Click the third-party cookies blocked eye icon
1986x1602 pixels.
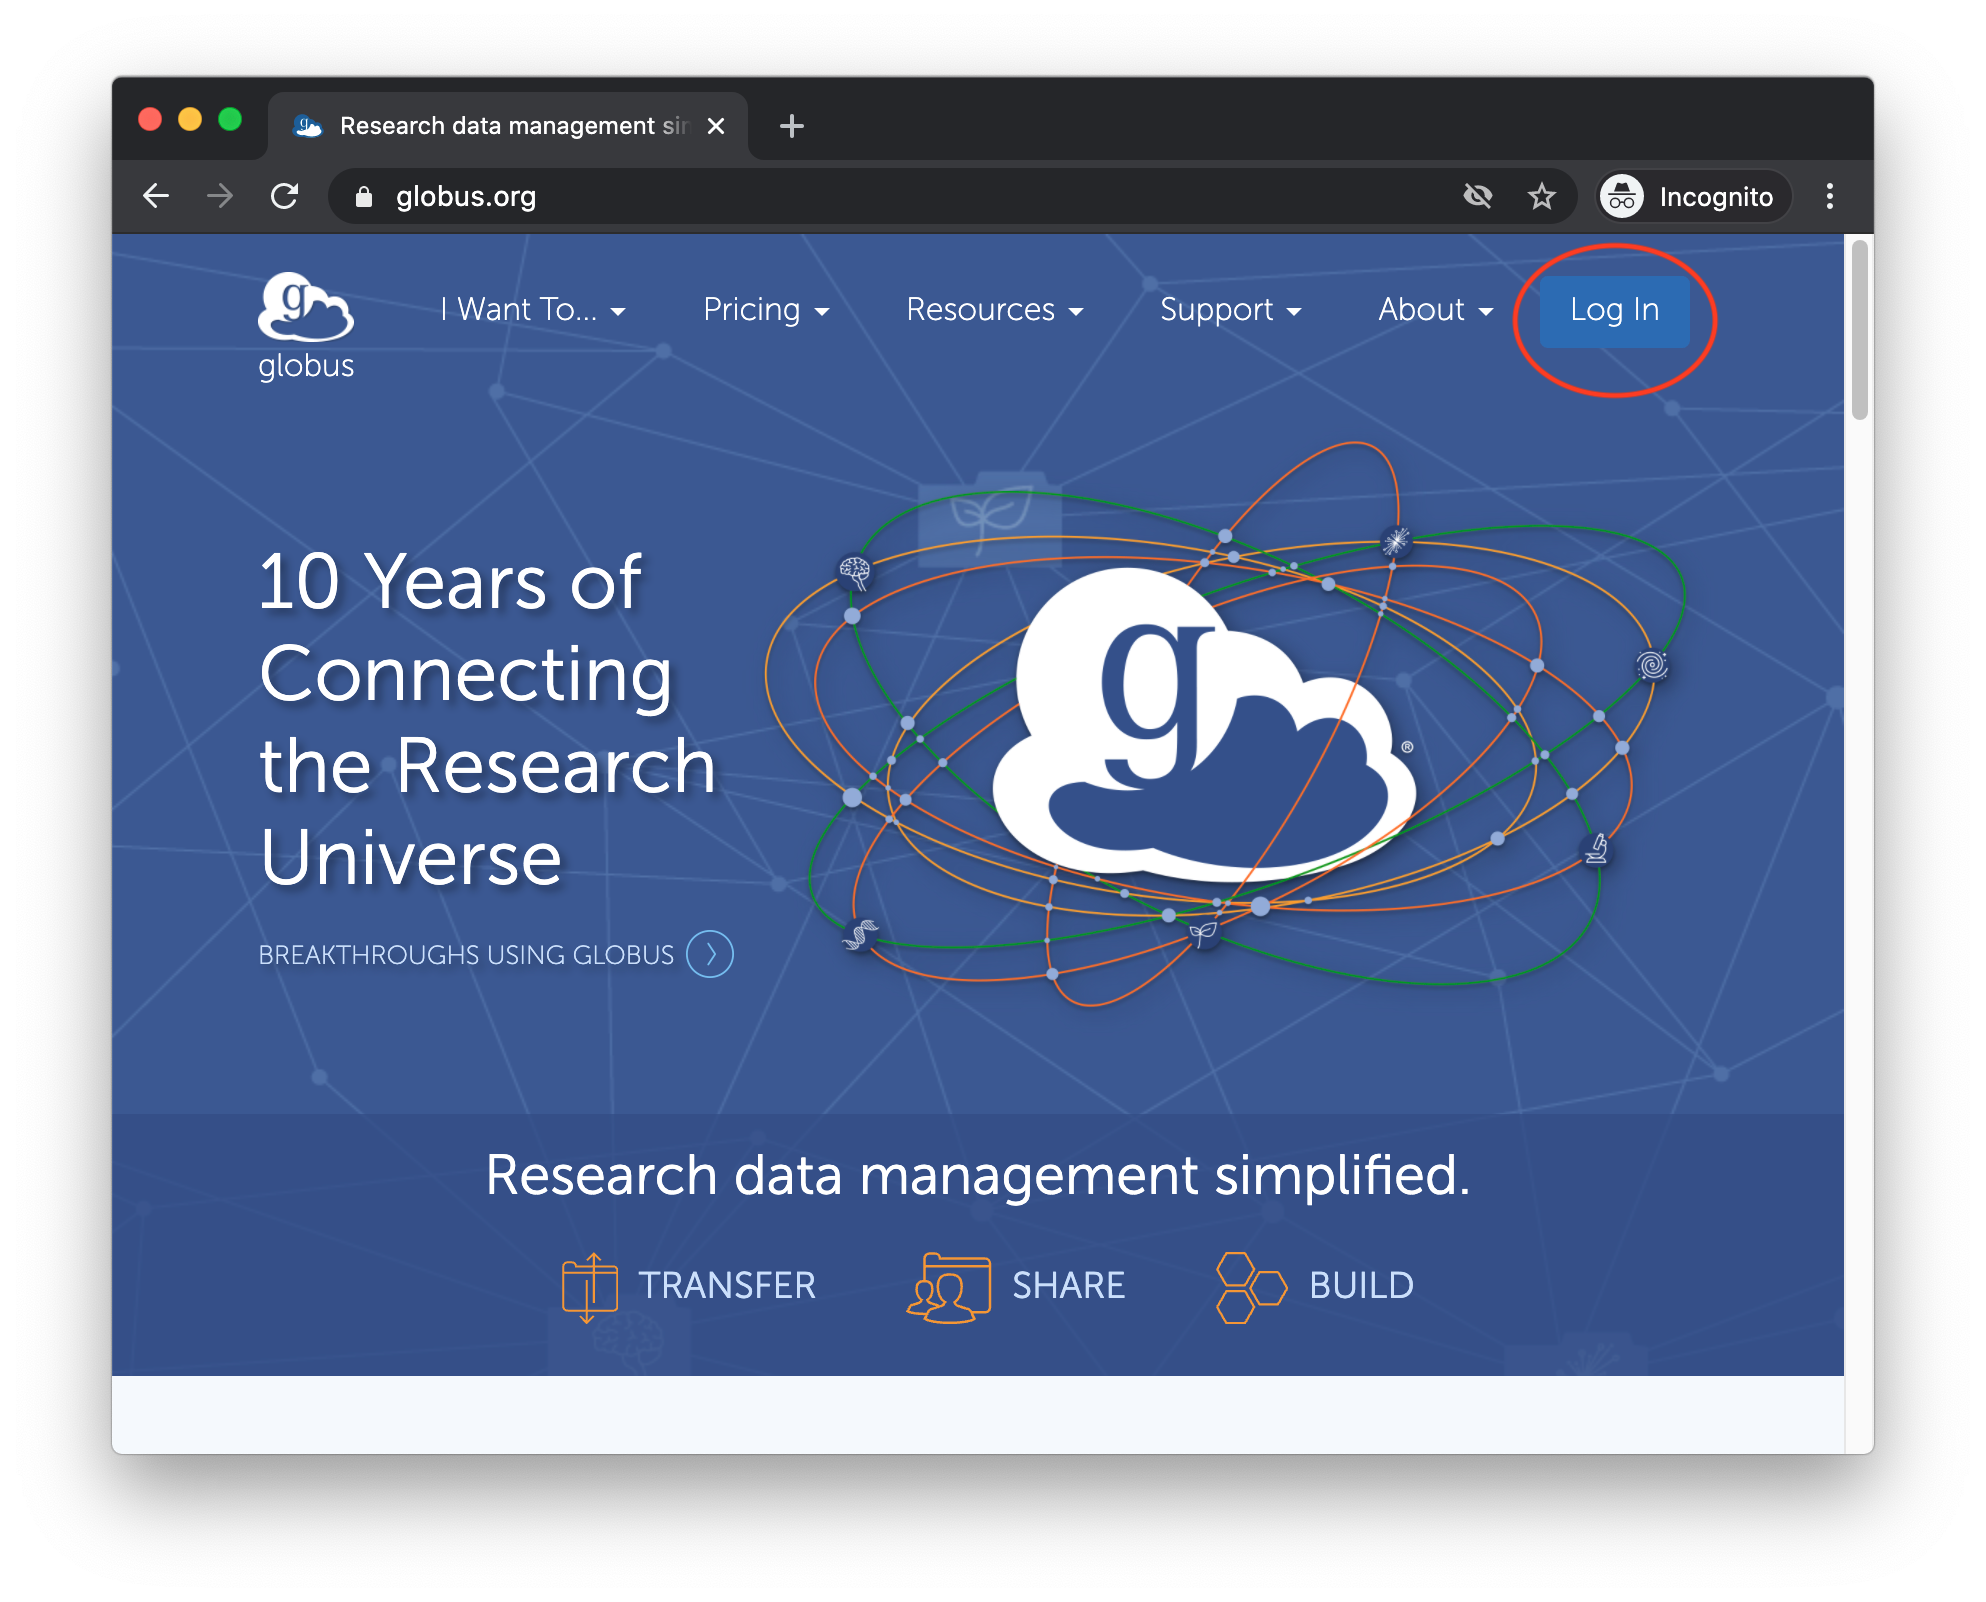pyautogui.click(x=1477, y=196)
